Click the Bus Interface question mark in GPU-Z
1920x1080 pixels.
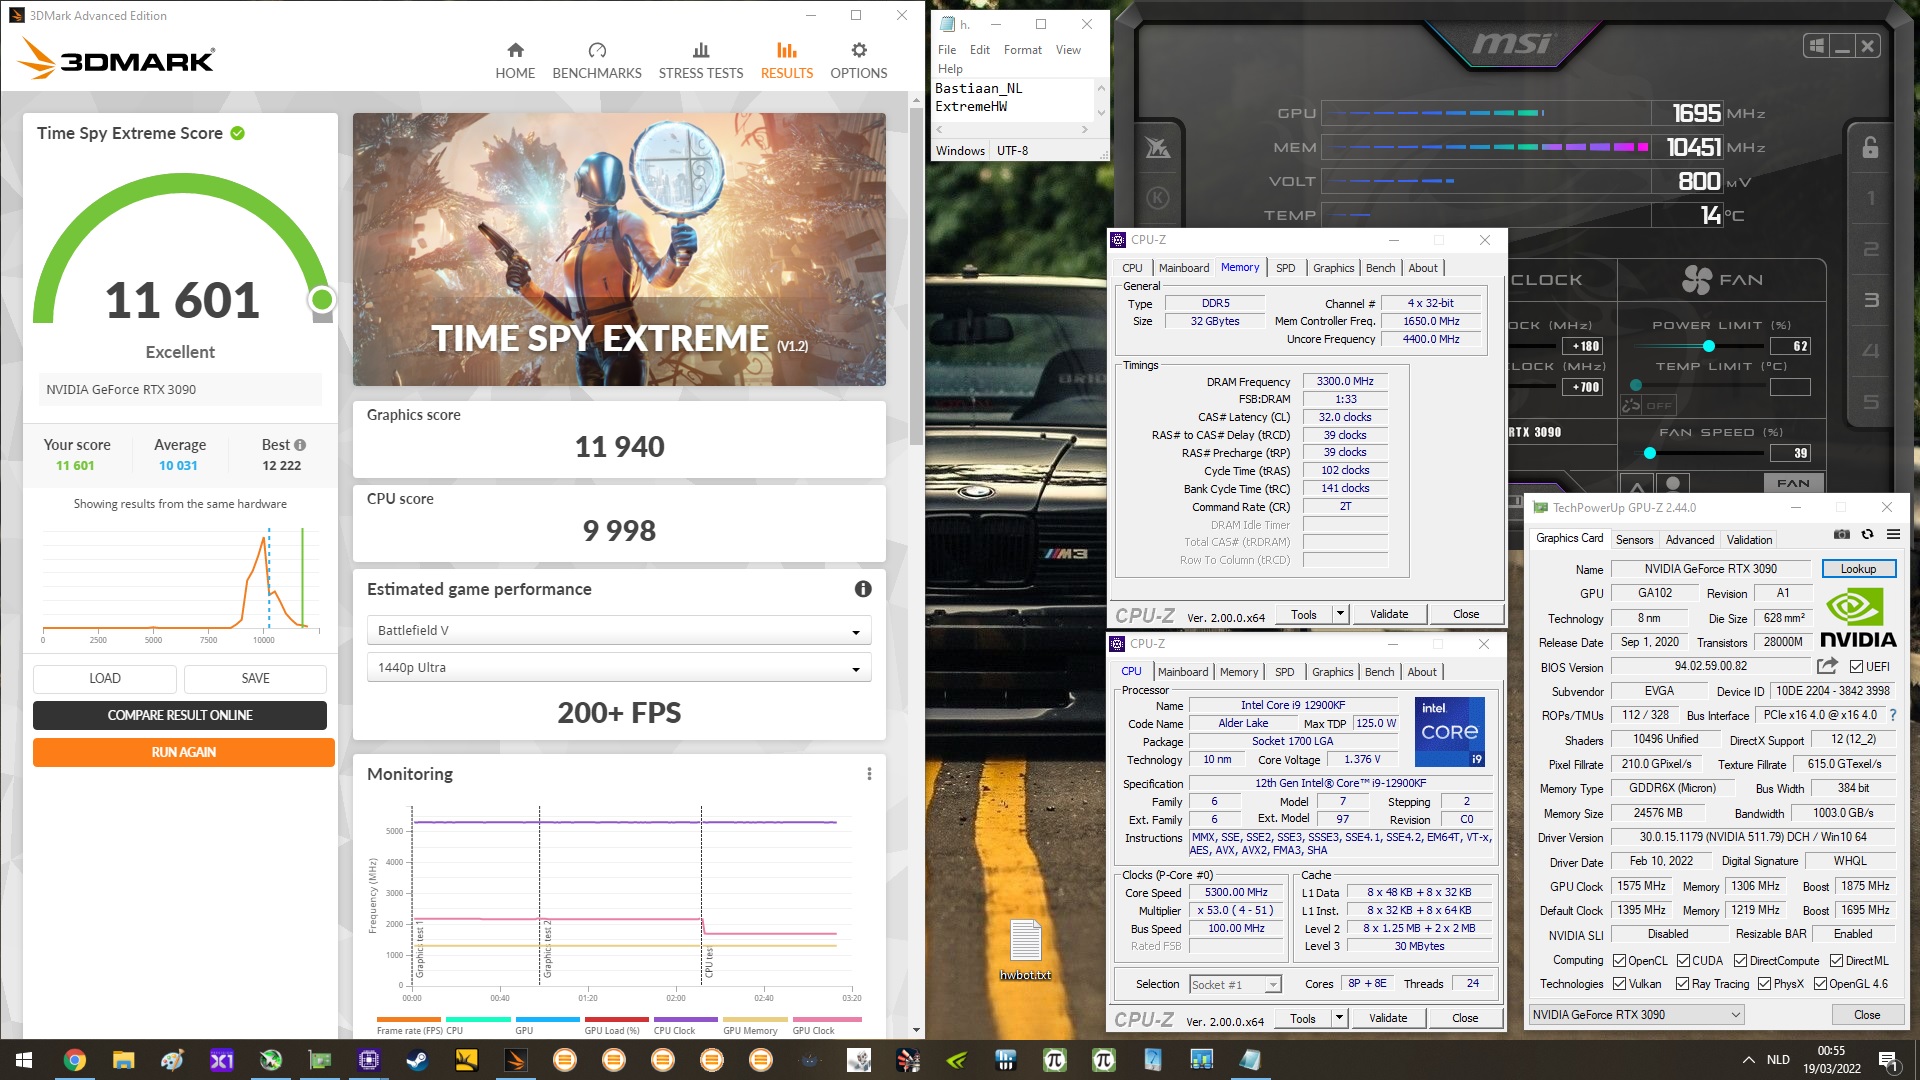pos(1893,715)
